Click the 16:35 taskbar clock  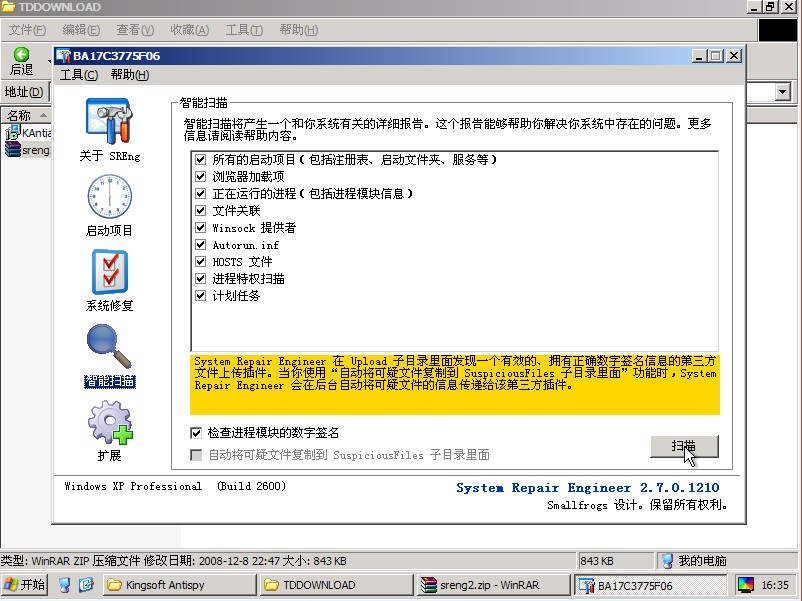click(775, 585)
